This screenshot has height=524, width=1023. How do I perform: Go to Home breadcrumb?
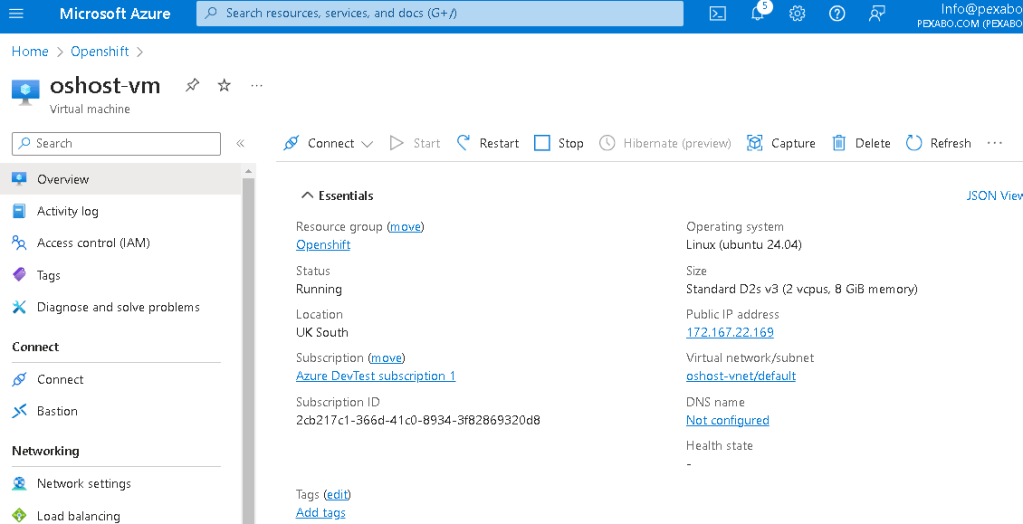click(x=30, y=52)
